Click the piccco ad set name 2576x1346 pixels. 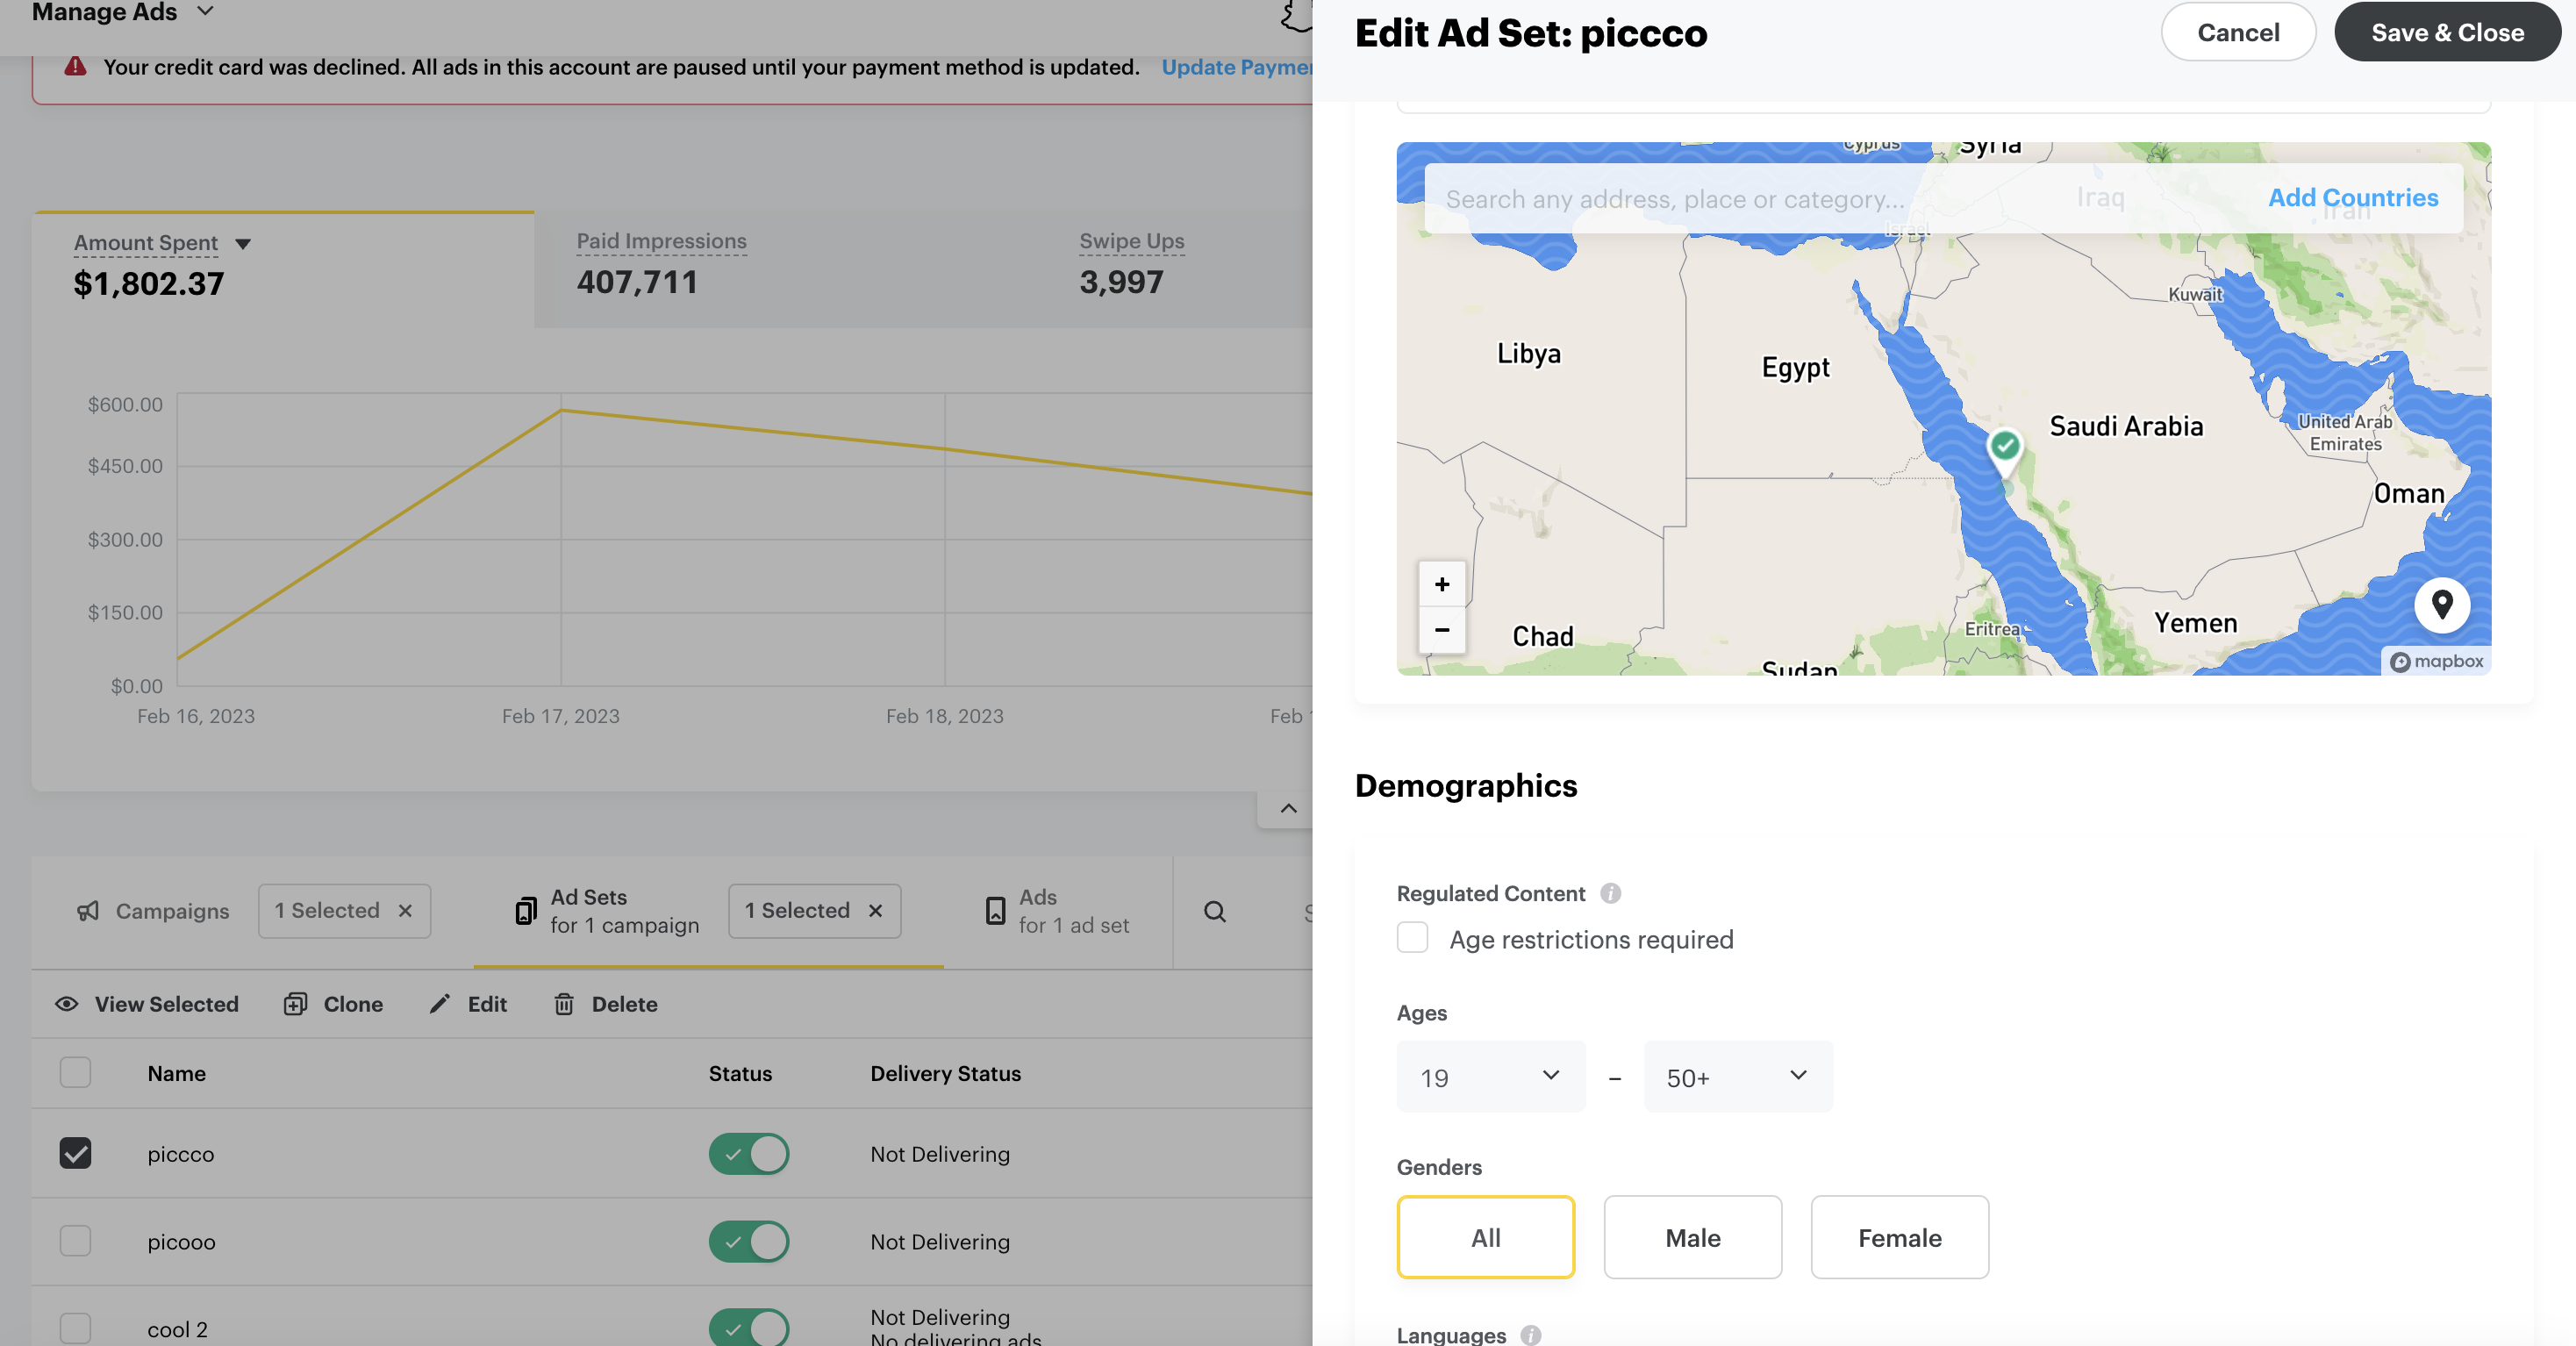[x=180, y=1154]
